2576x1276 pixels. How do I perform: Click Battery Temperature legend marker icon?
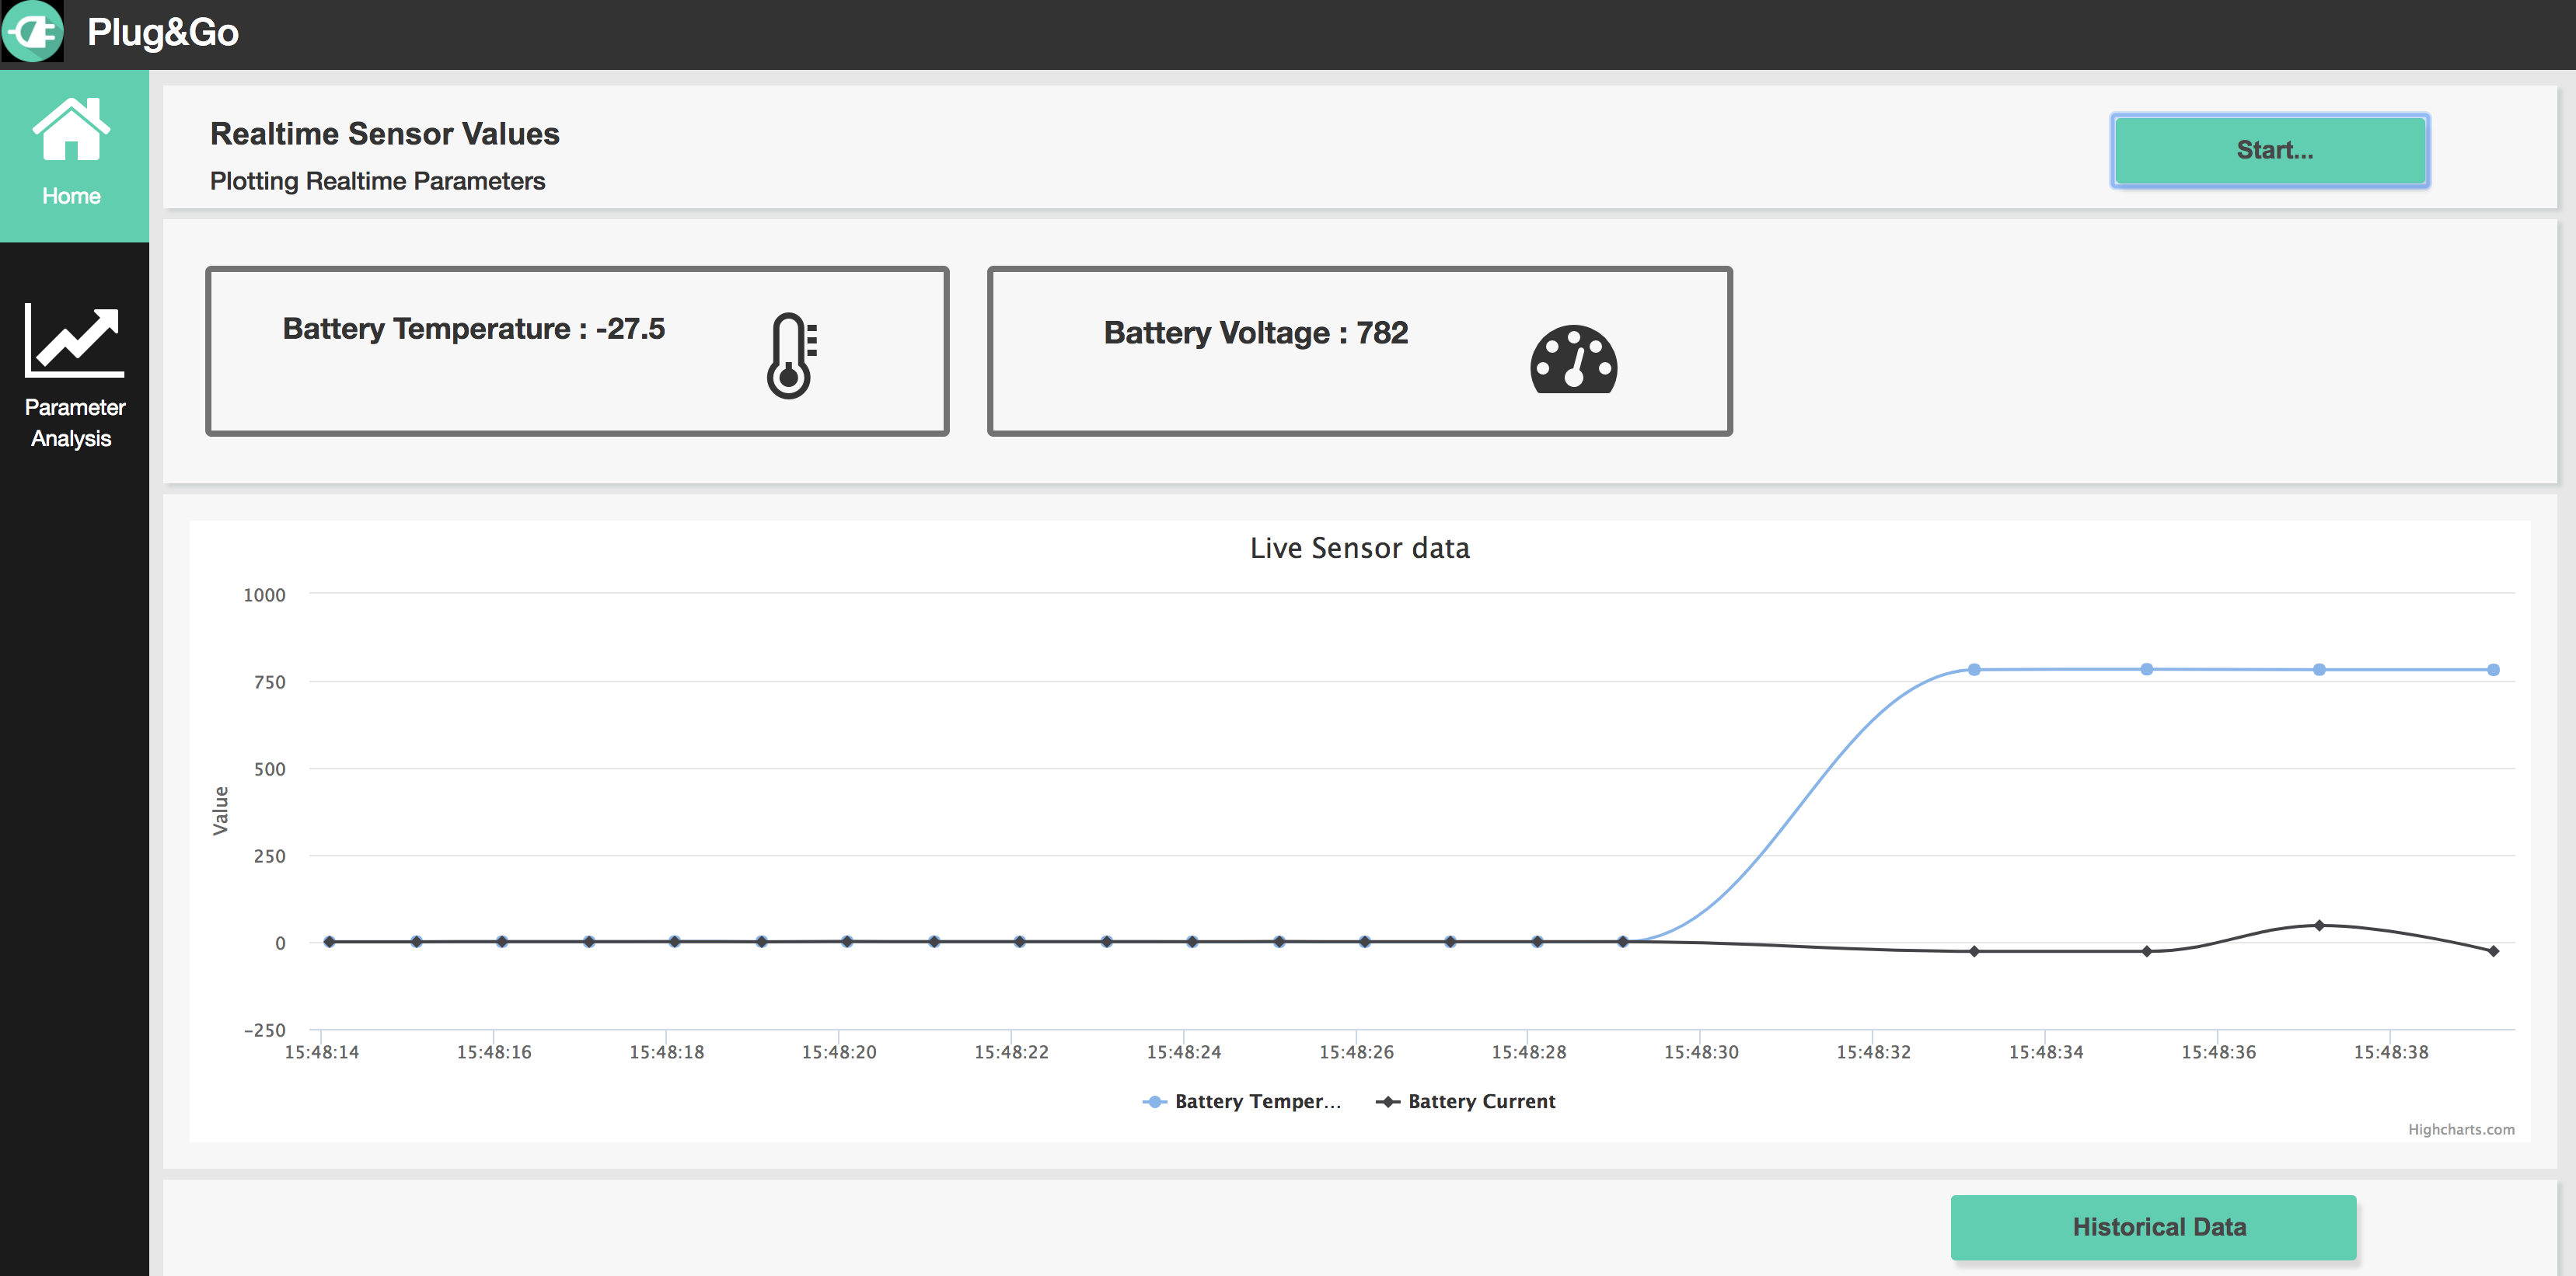(x=1155, y=1101)
